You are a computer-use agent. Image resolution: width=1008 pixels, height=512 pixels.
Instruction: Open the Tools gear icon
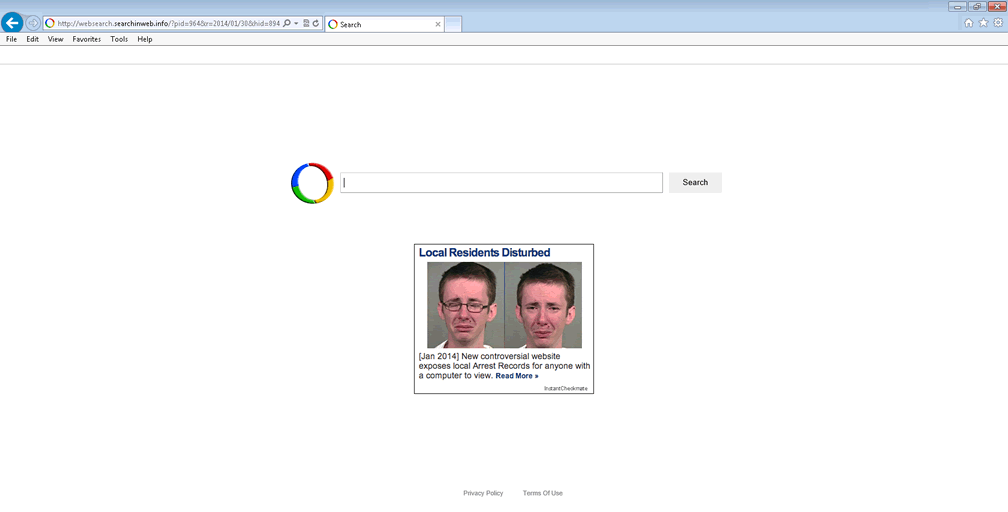997,23
